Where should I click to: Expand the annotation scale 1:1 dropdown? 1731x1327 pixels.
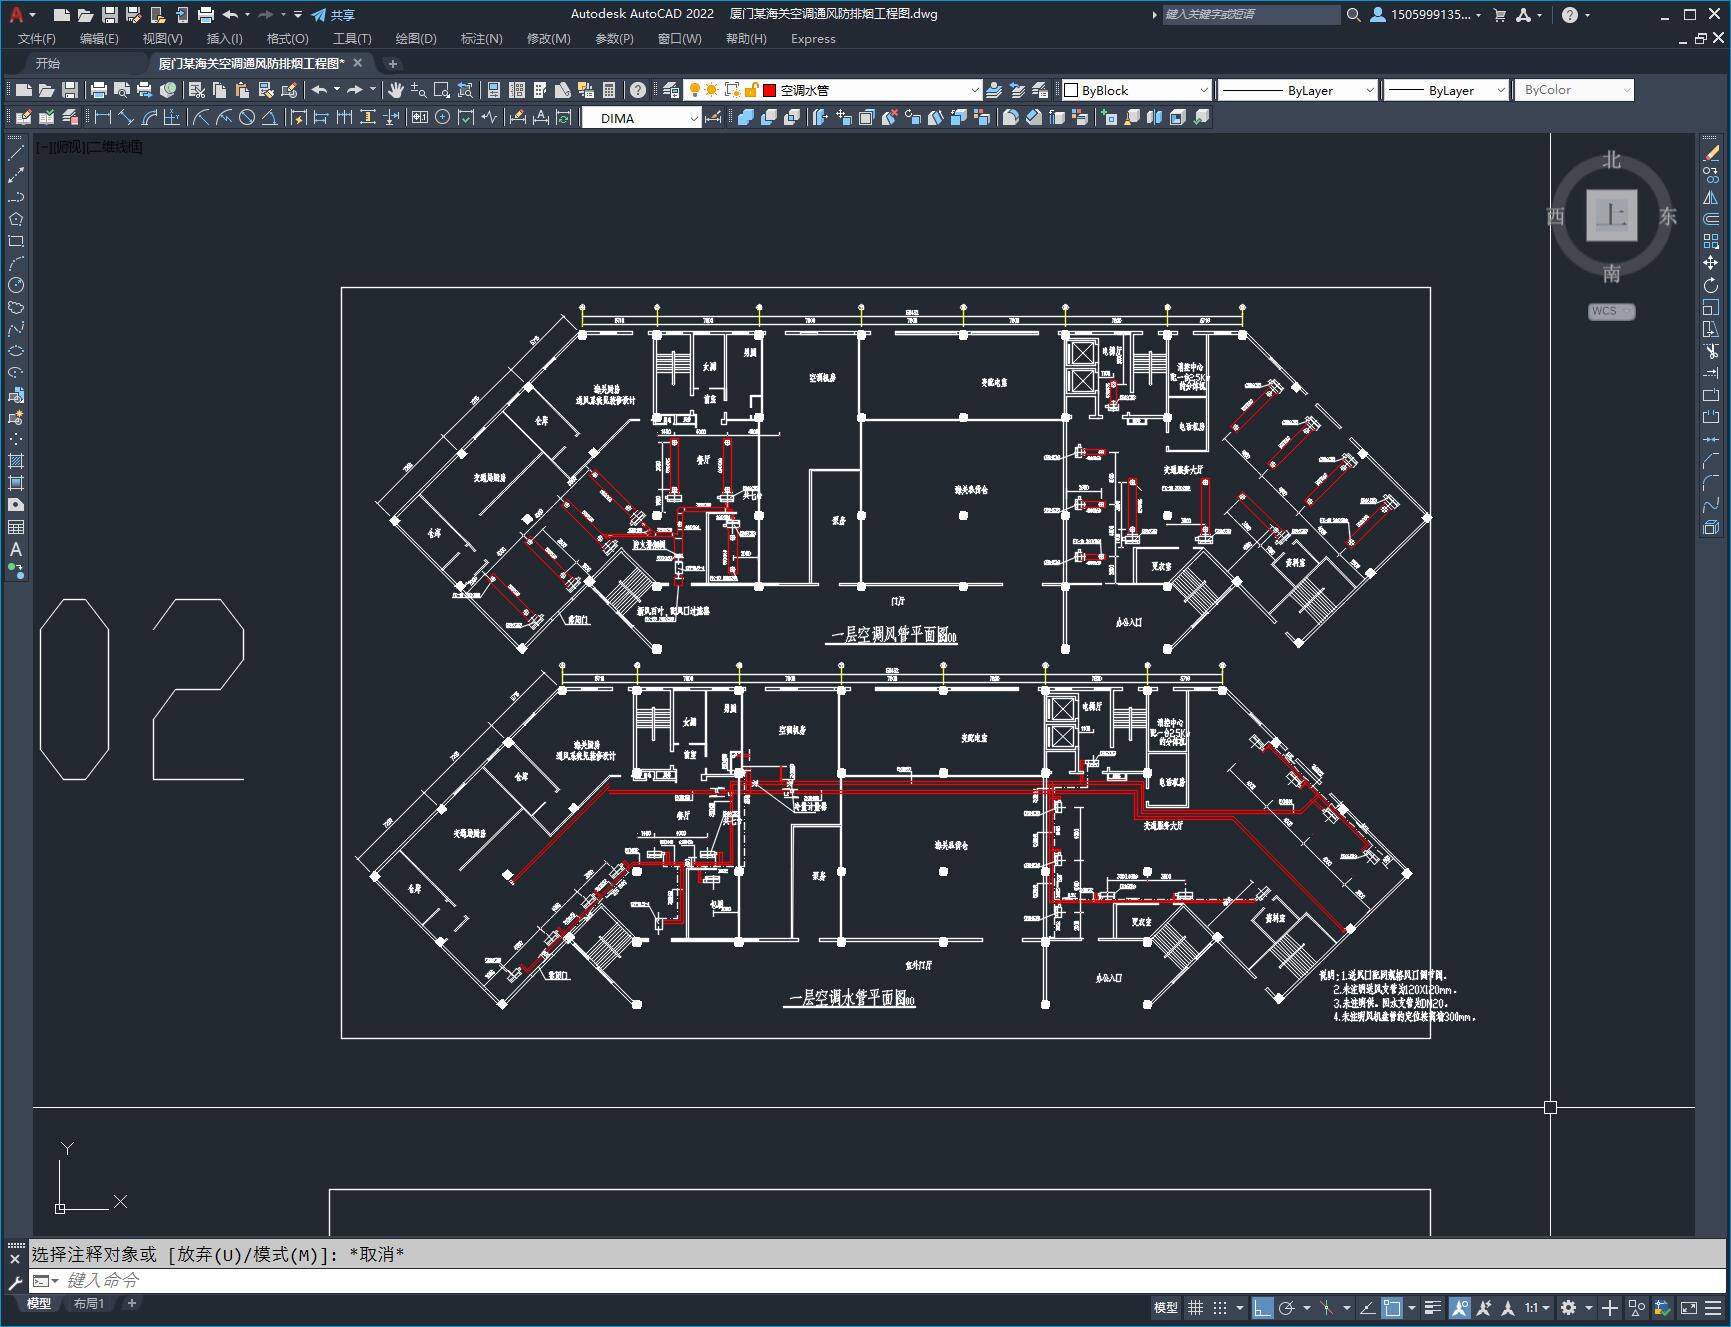tap(1537, 1308)
